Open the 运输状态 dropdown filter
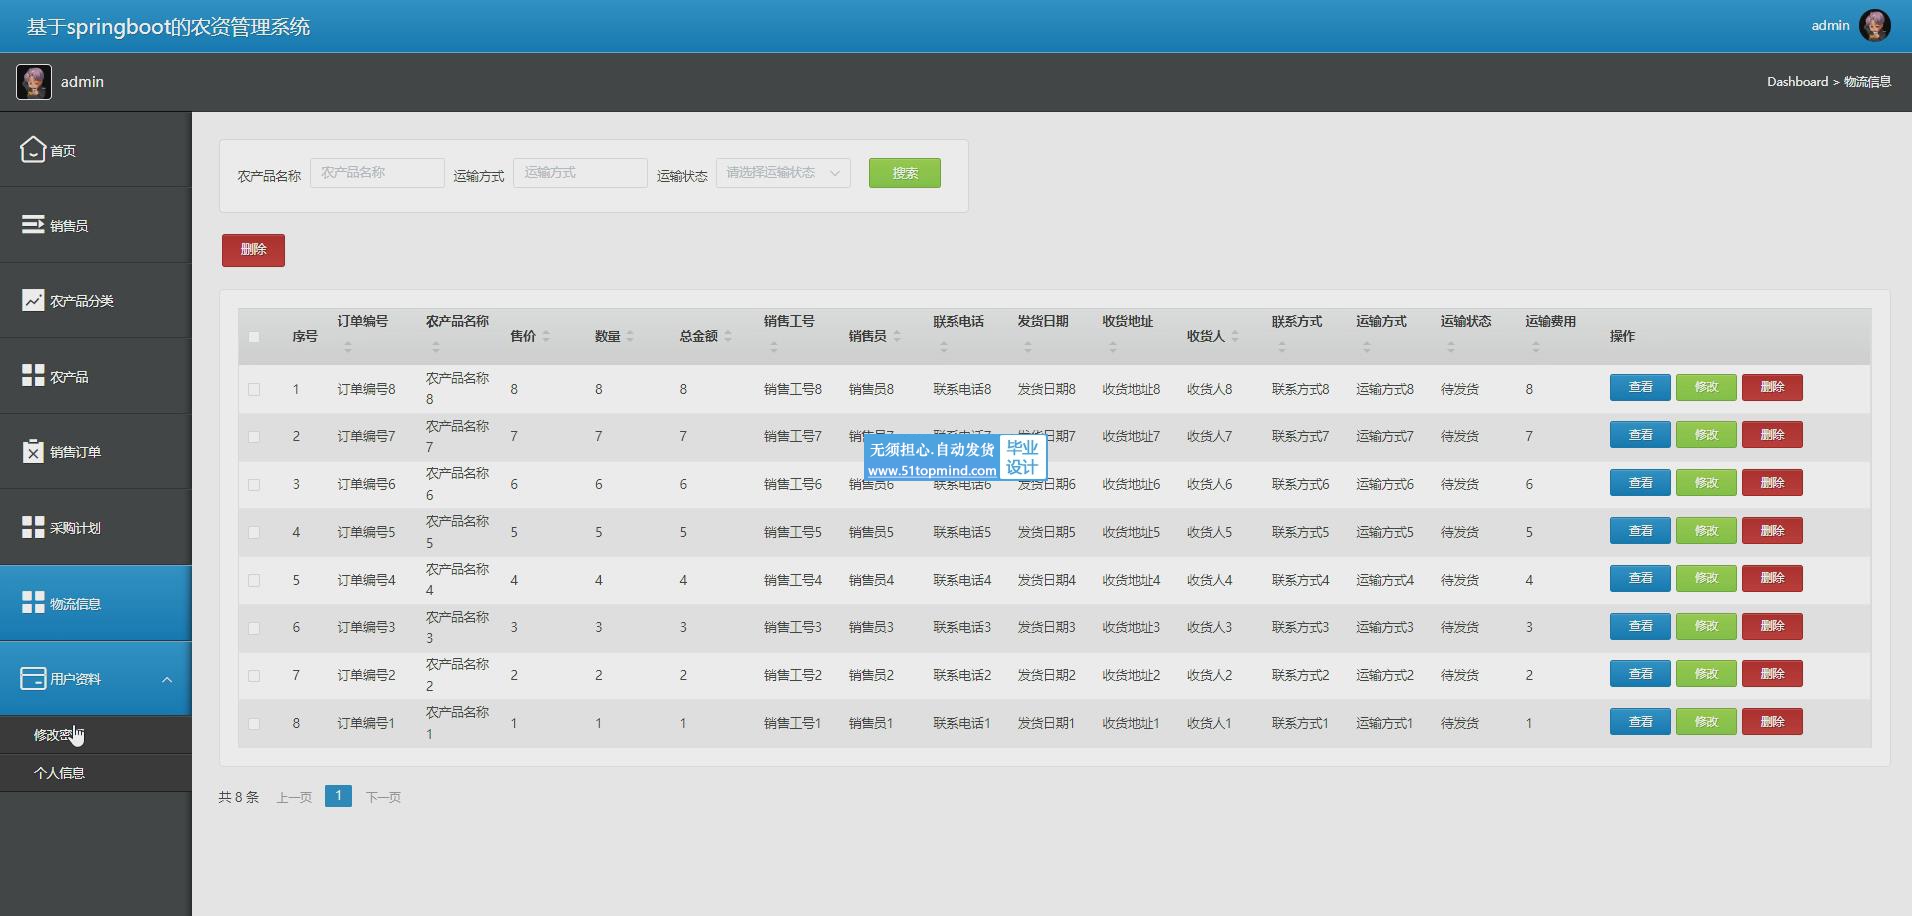Screen dimensions: 1912x916 click(783, 173)
